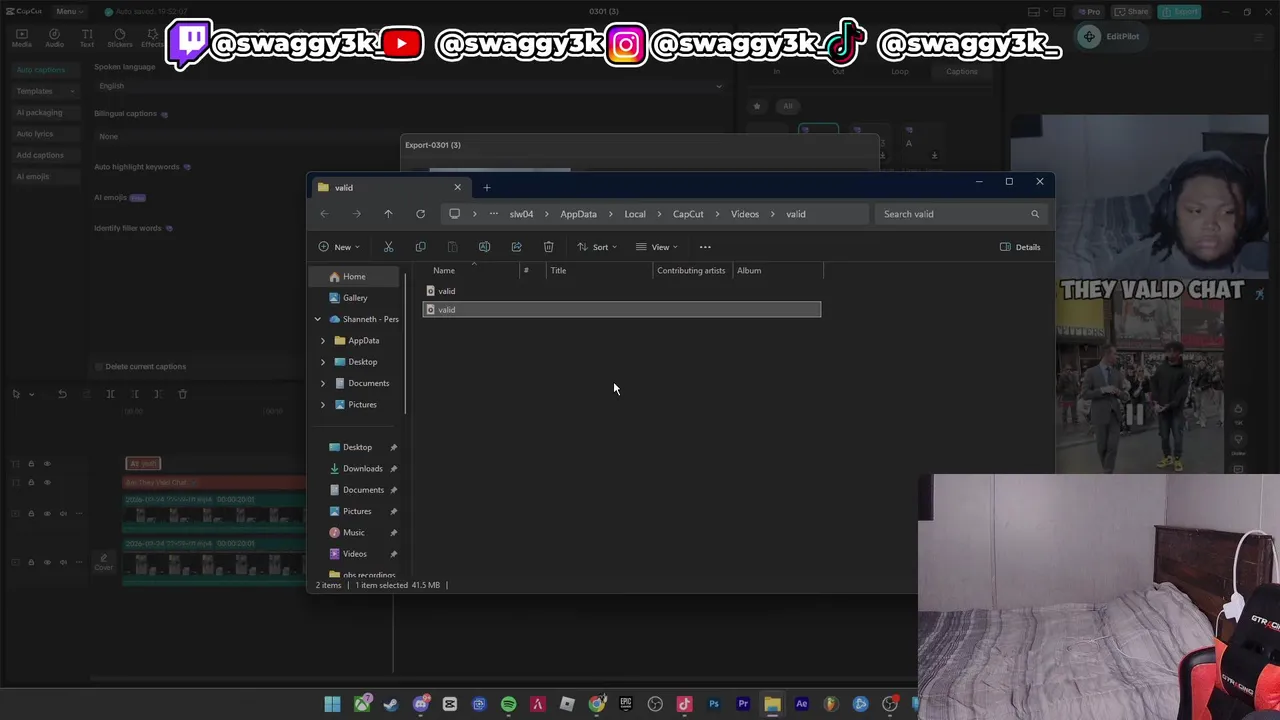Go to the Local breadcrumb folder
The height and width of the screenshot is (720, 1280).
point(635,214)
